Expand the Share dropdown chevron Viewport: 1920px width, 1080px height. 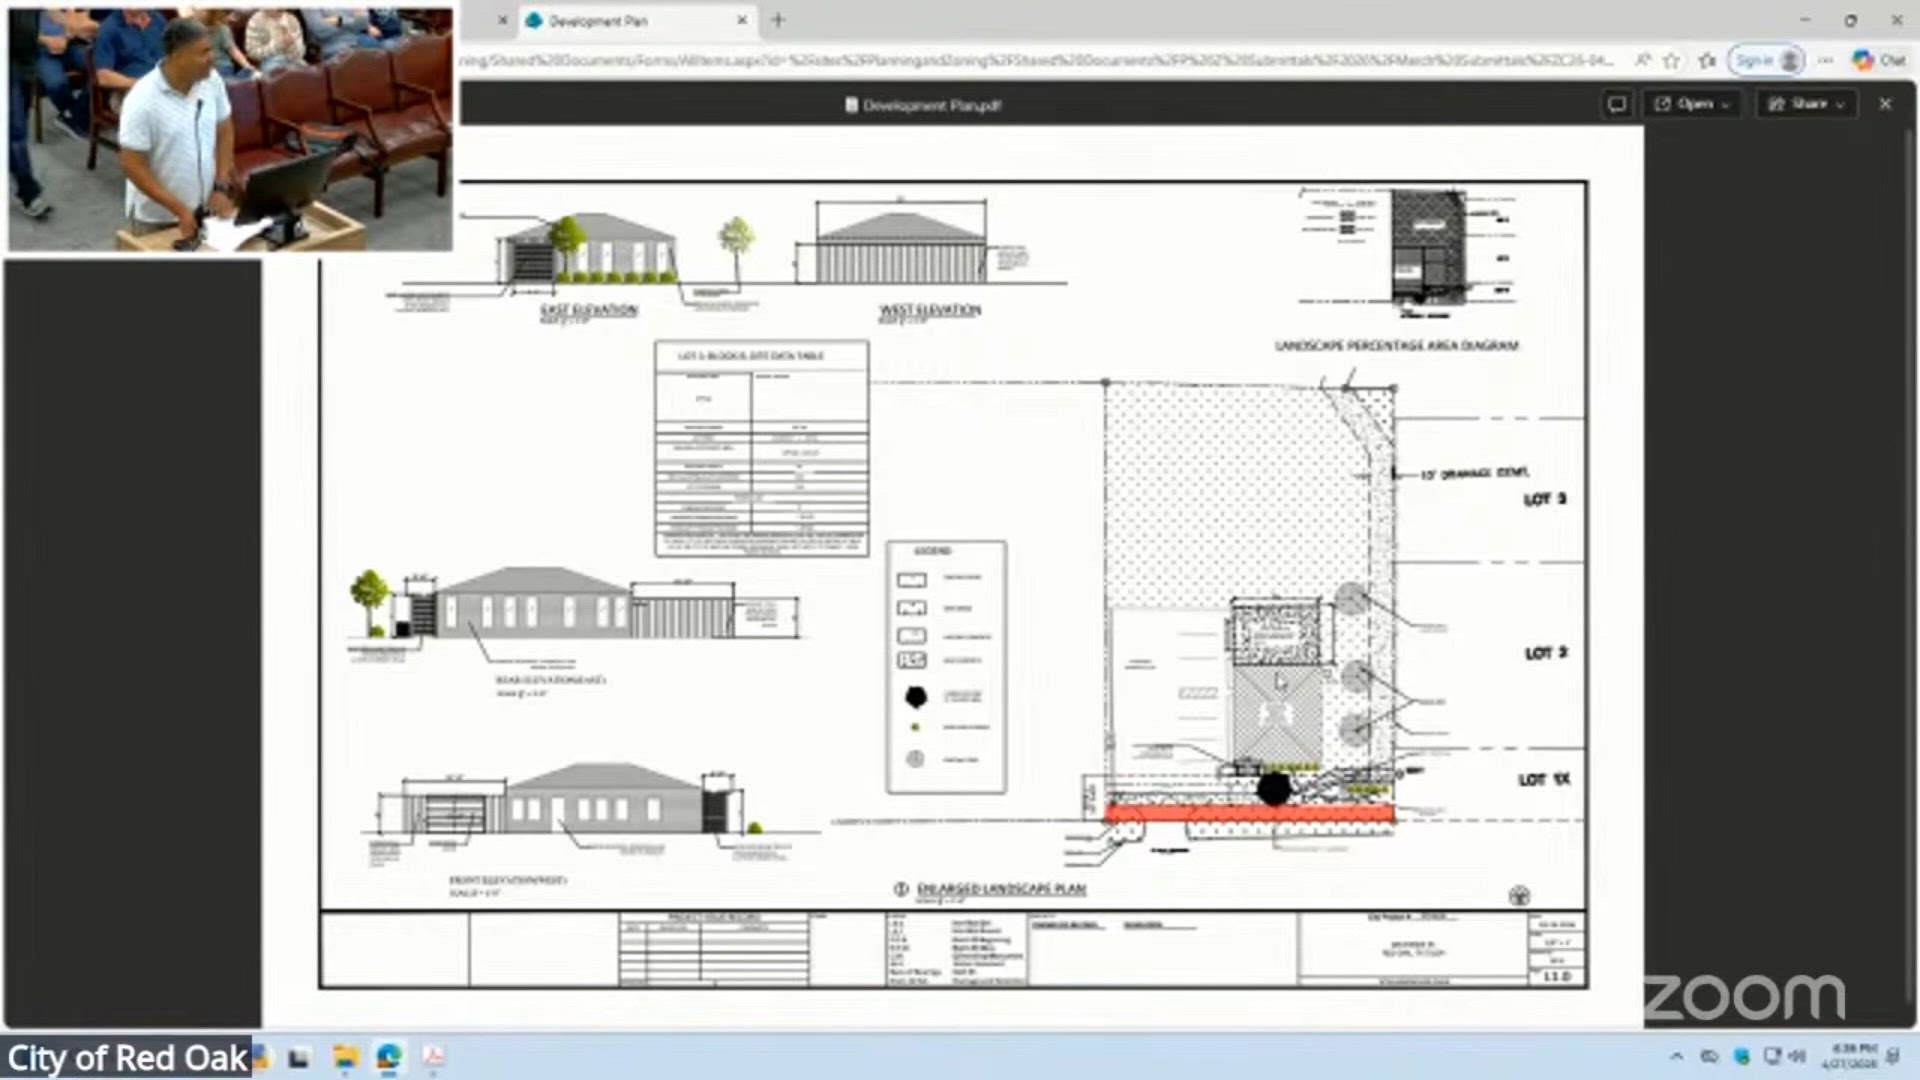point(1841,104)
